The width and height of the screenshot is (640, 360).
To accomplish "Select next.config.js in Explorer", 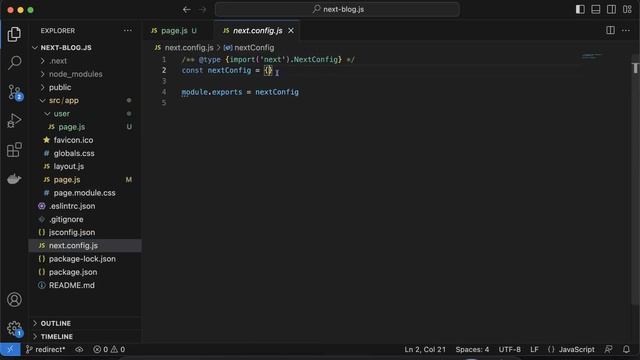I will tap(85, 246).
